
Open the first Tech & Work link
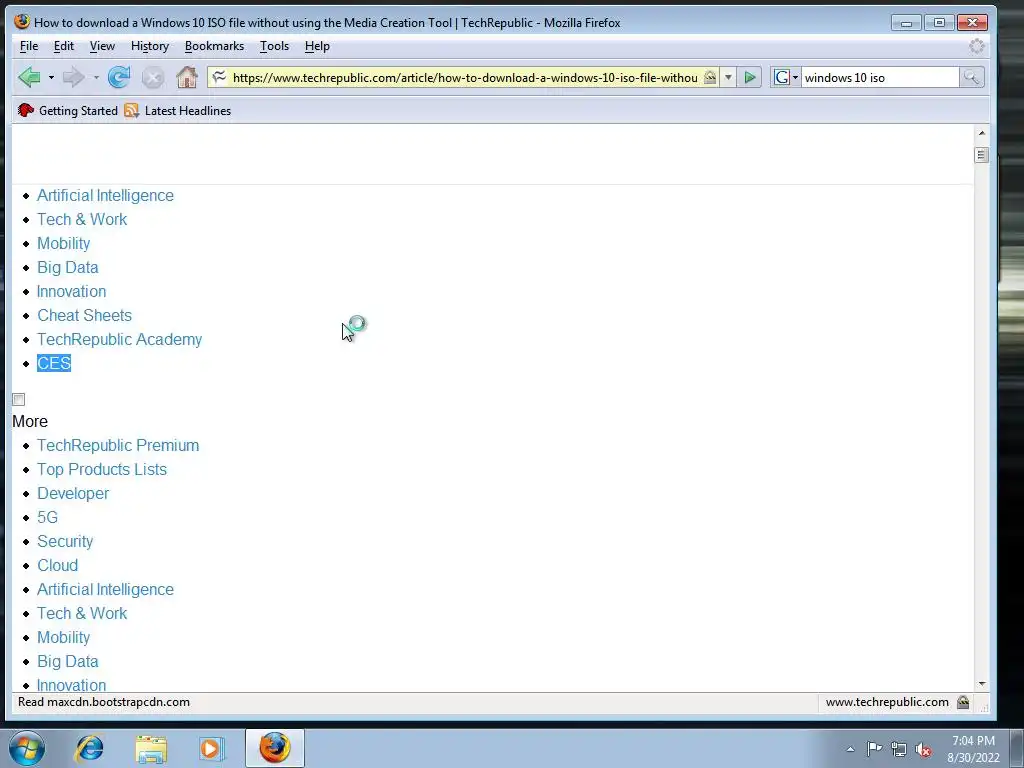pos(82,219)
